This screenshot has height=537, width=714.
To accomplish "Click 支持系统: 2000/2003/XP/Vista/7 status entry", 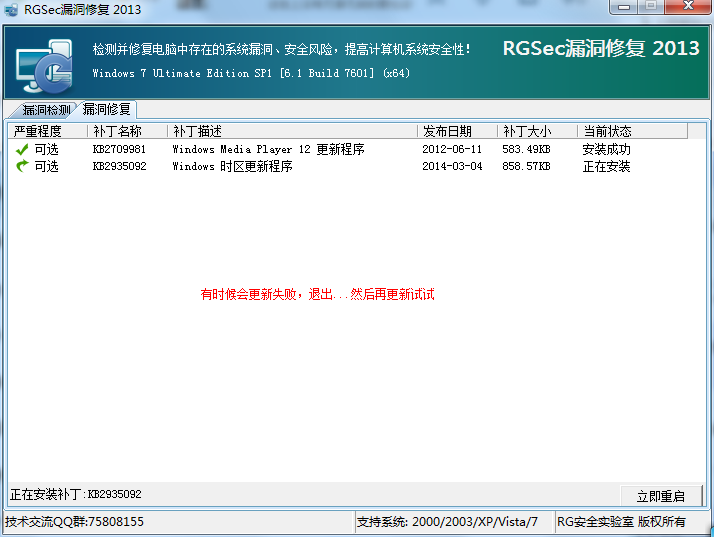I will [447, 522].
